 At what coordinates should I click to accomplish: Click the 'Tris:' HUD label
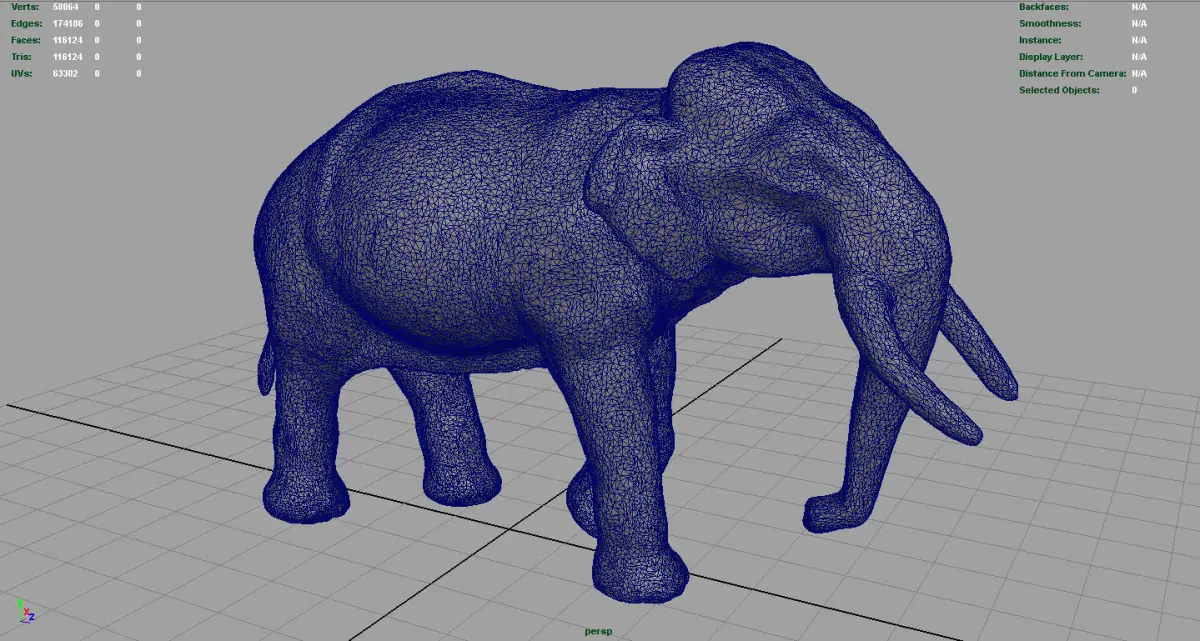pos(22,57)
